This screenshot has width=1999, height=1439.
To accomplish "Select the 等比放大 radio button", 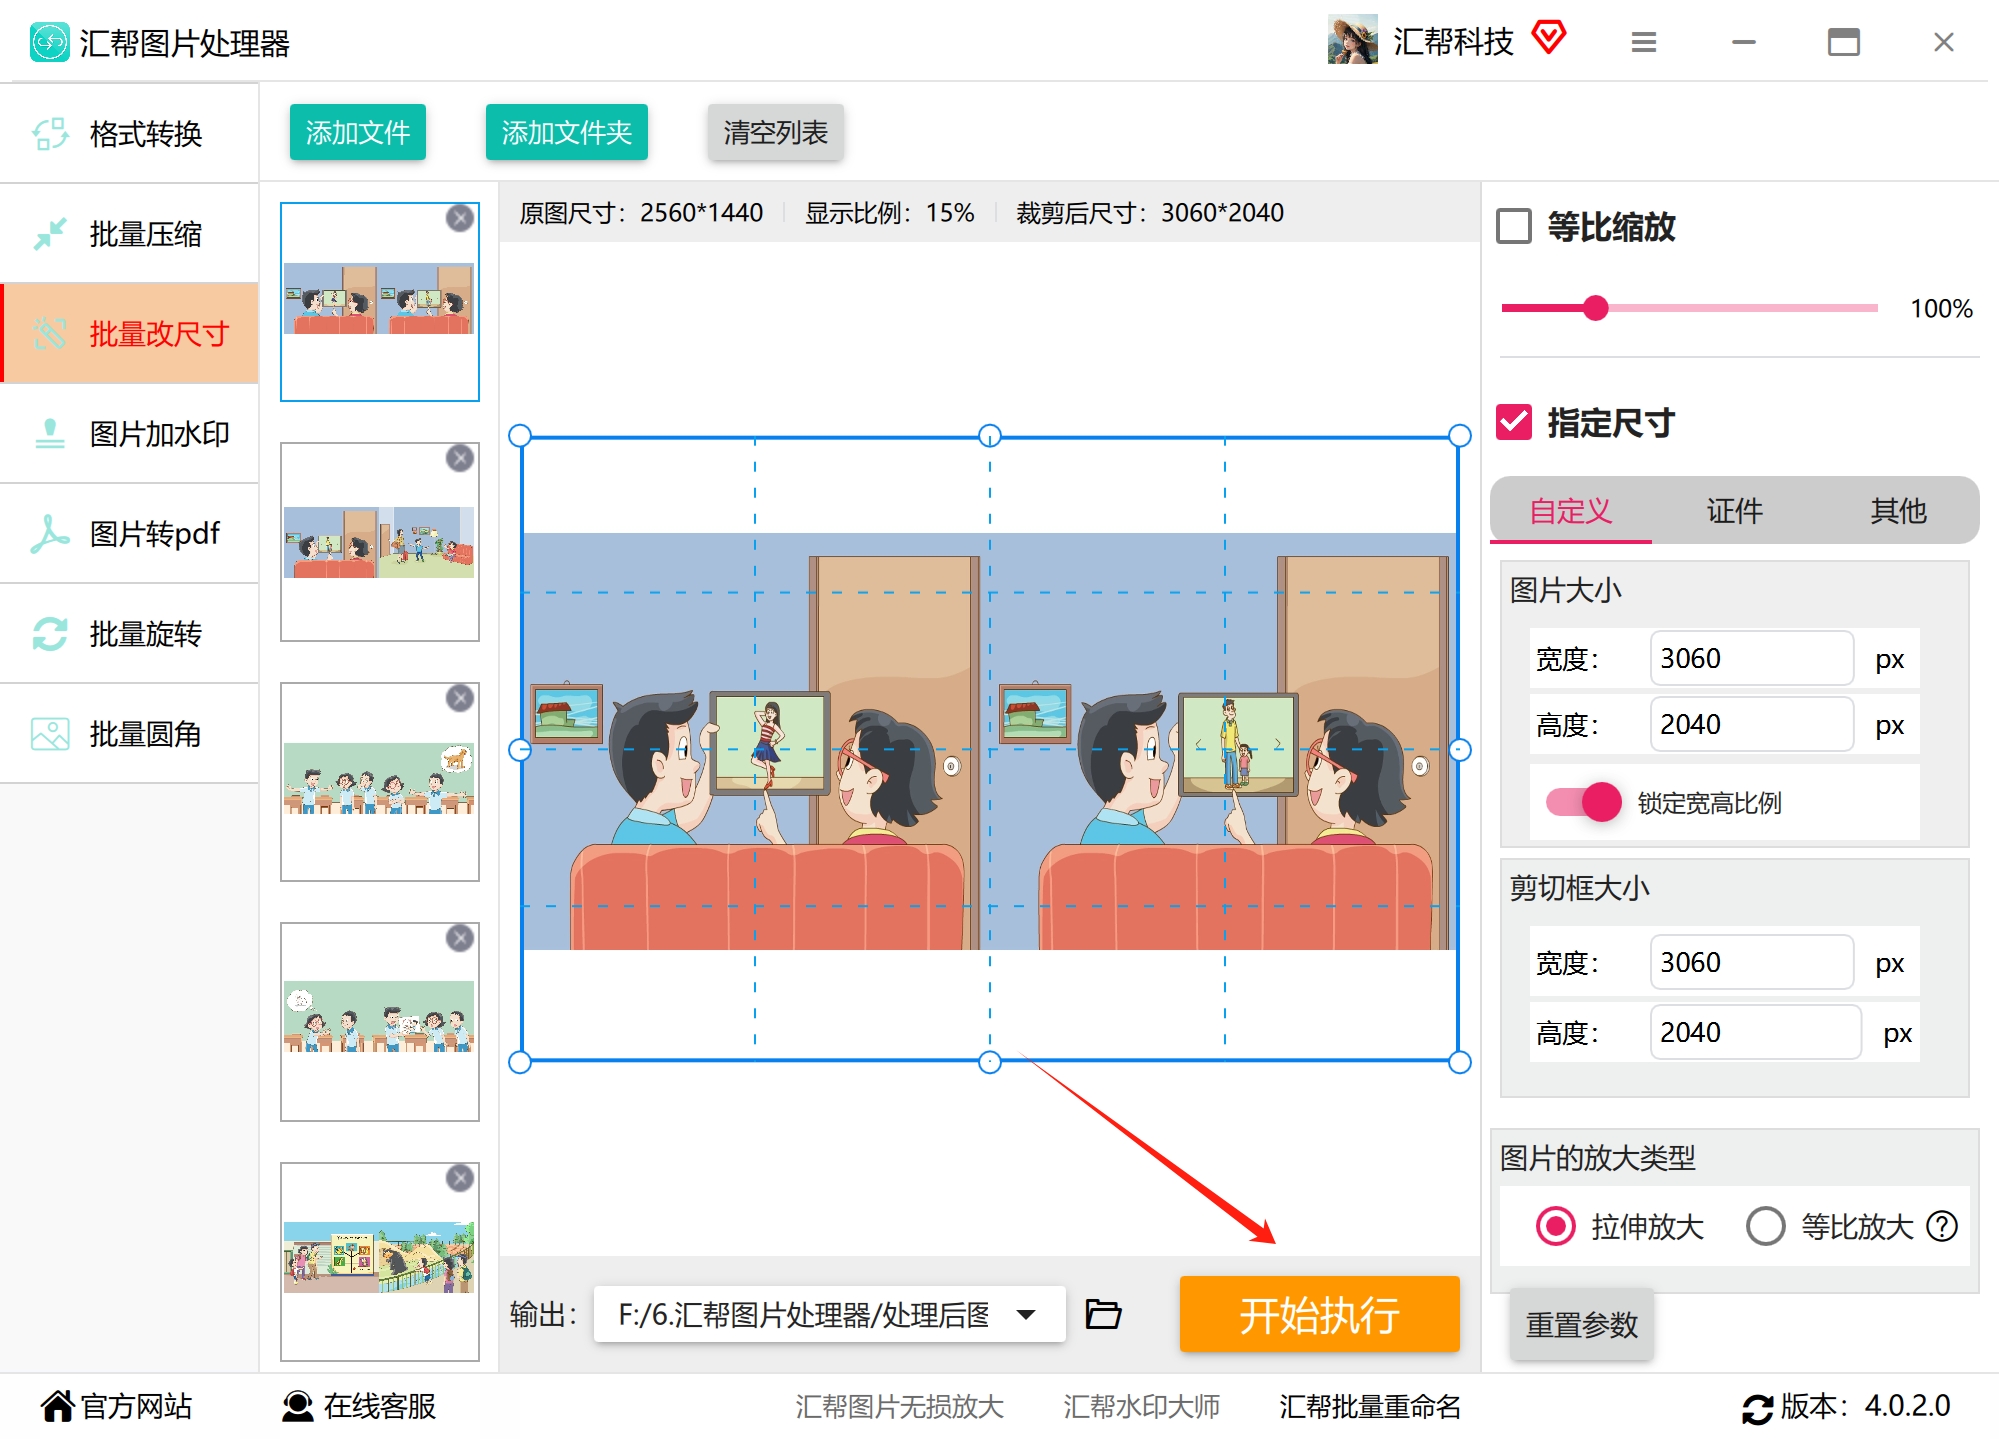I will tap(1766, 1226).
